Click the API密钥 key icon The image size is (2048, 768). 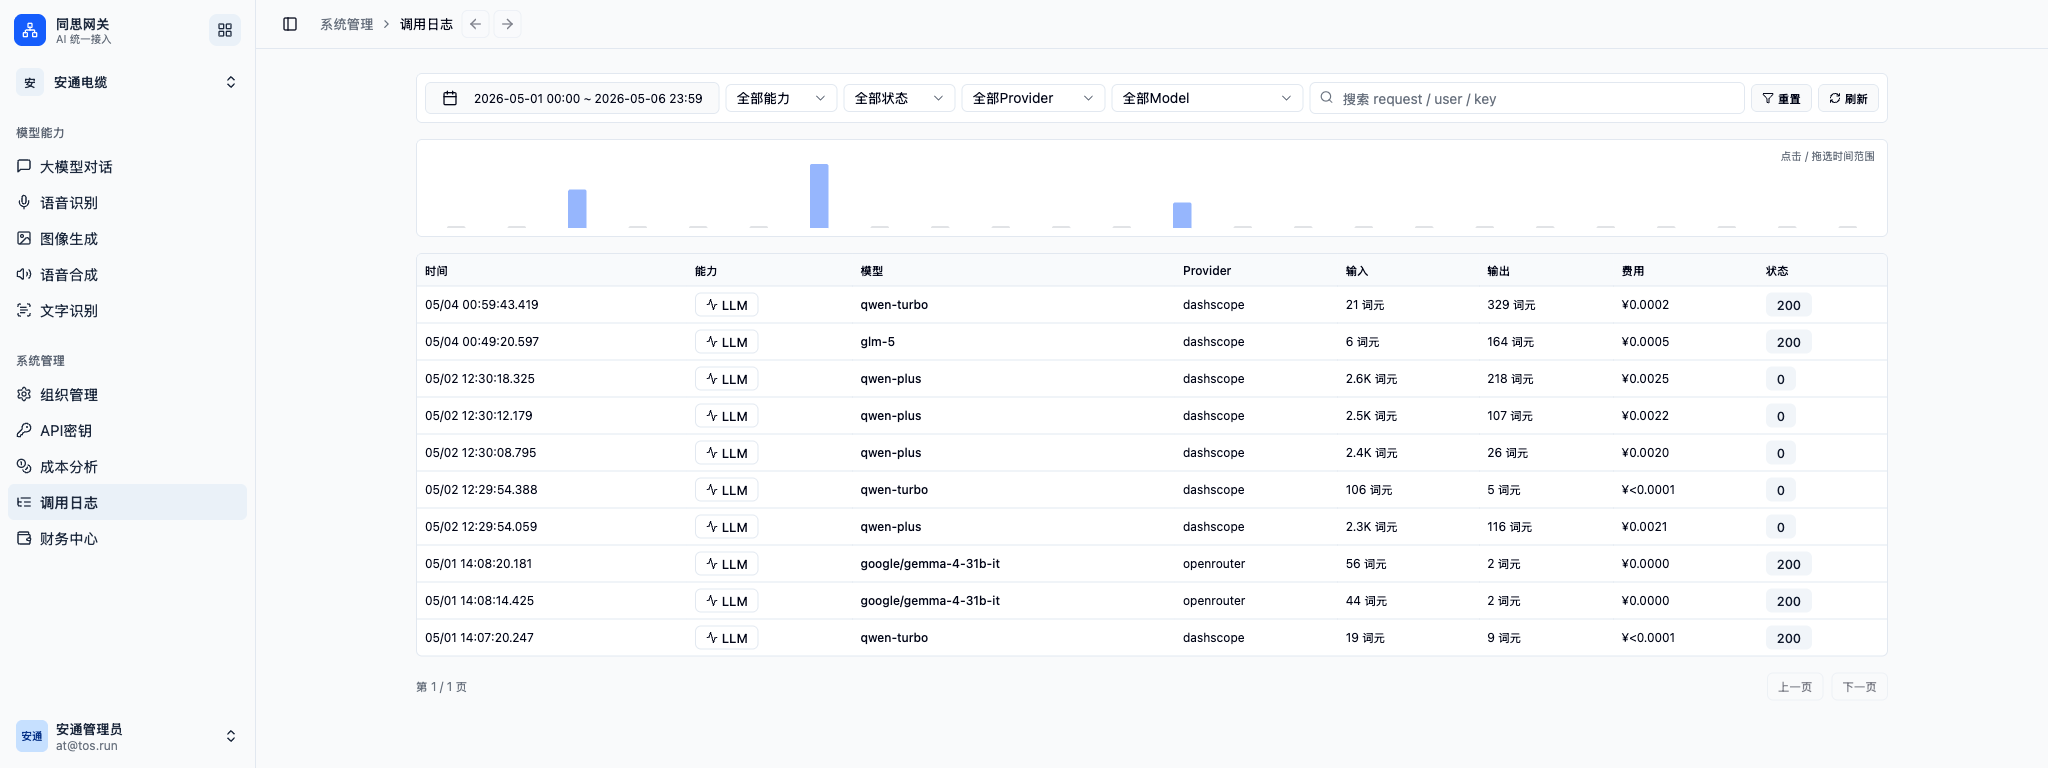(x=24, y=430)
